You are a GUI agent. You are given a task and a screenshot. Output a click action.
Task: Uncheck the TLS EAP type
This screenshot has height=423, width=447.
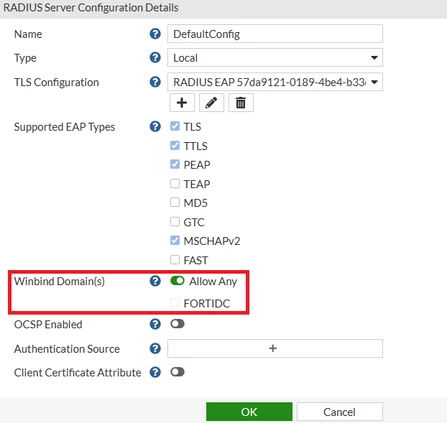click(175, 126)
